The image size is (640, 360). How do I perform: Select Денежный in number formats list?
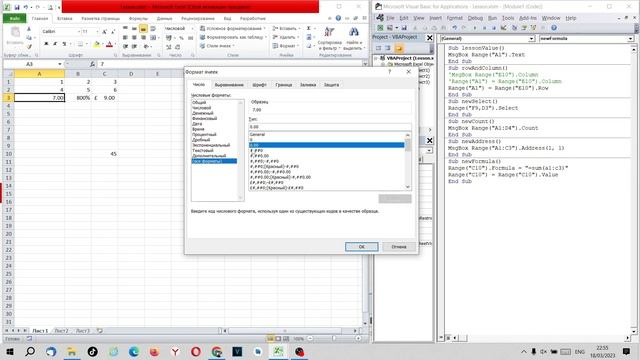[x=203, y=113]
